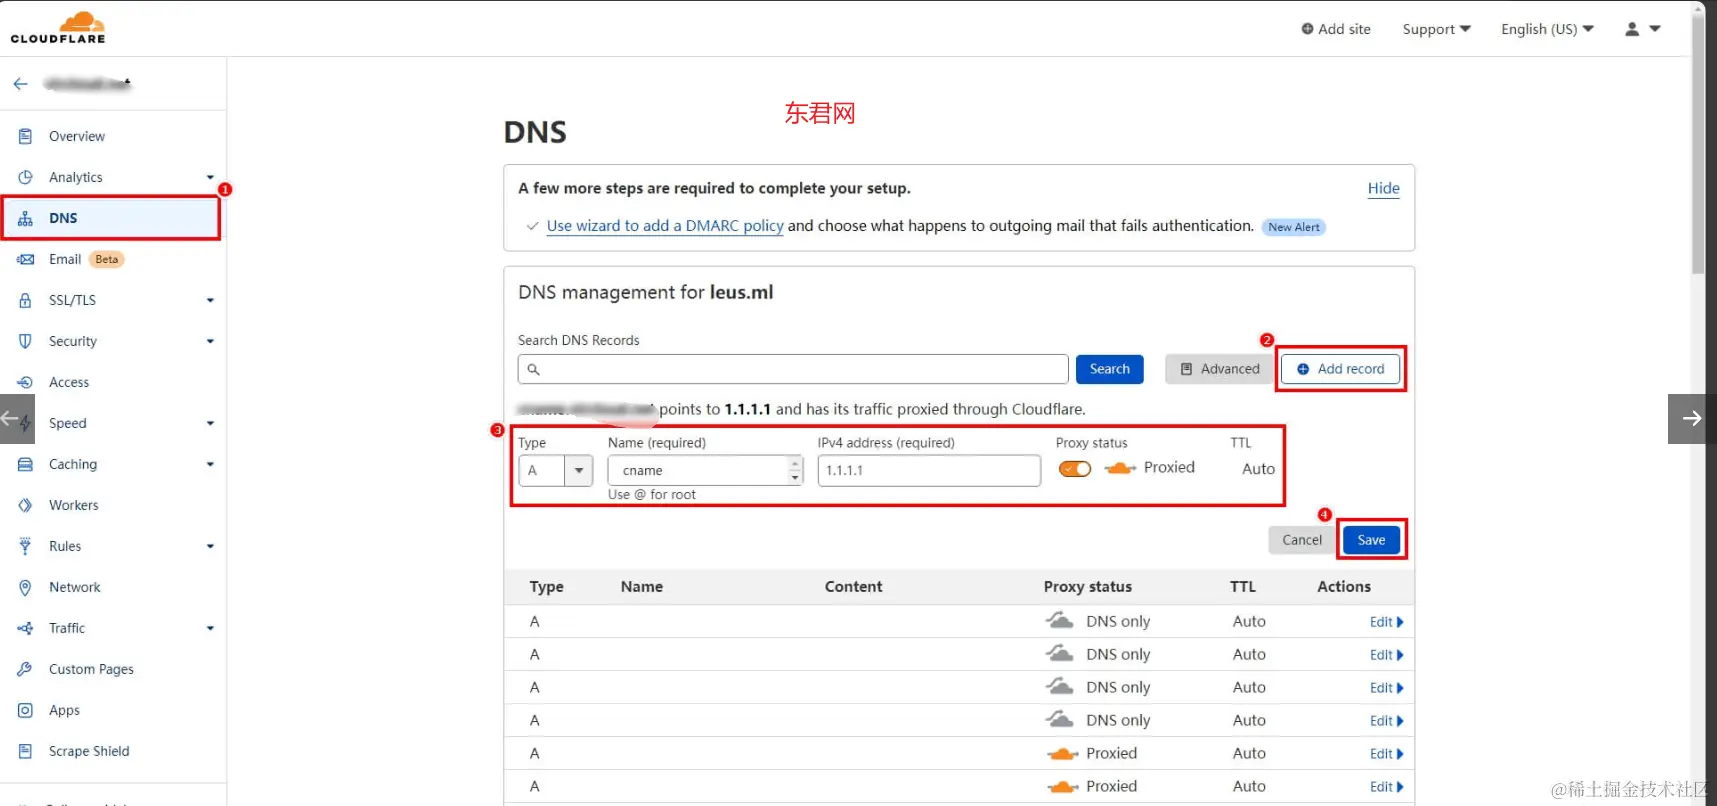The width and height of the screenshot is (1717, 806).
Task: Click the Security shield icon
Action: coord(25,341)
